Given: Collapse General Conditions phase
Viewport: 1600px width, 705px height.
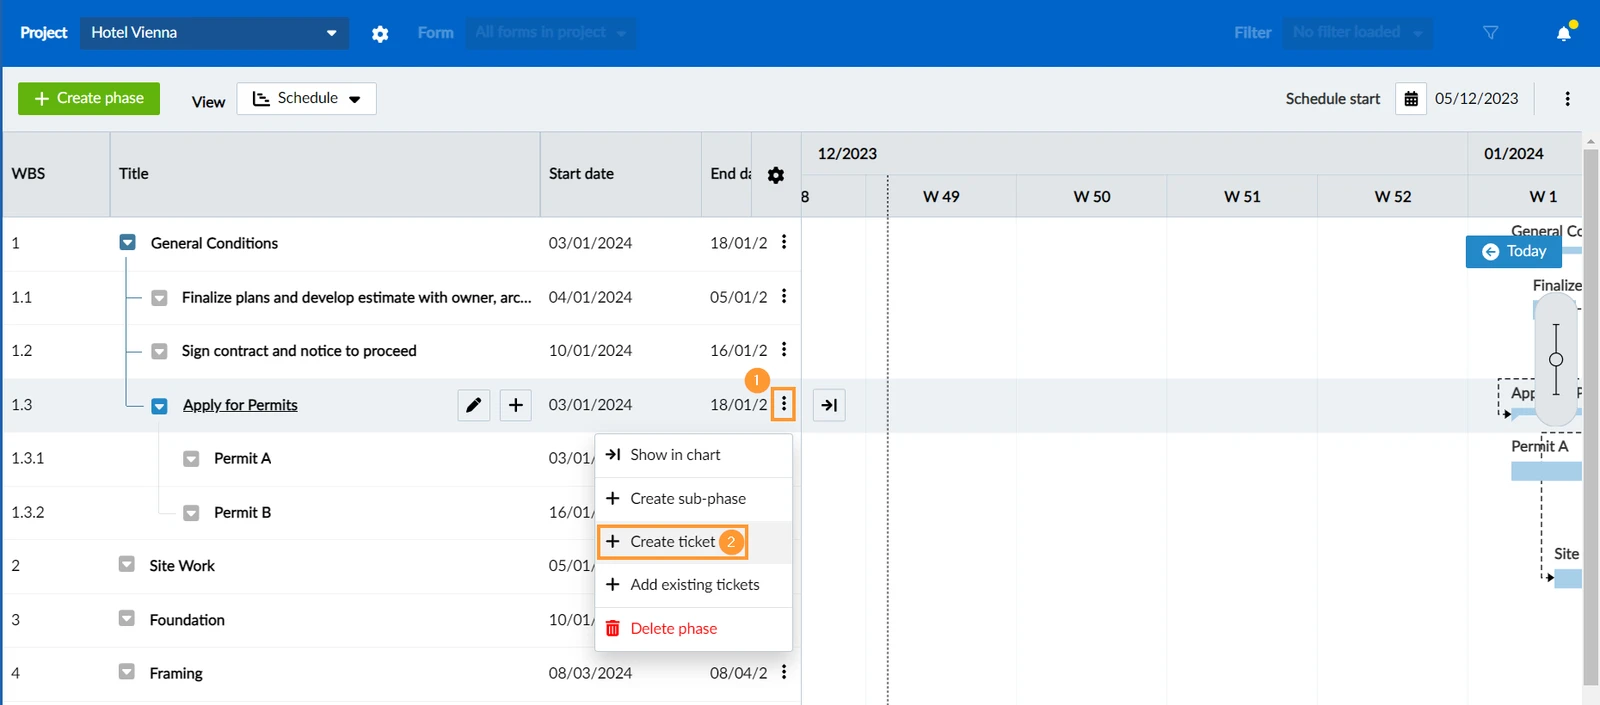Looking at the screenshot, I should click(x=127, y=242).
